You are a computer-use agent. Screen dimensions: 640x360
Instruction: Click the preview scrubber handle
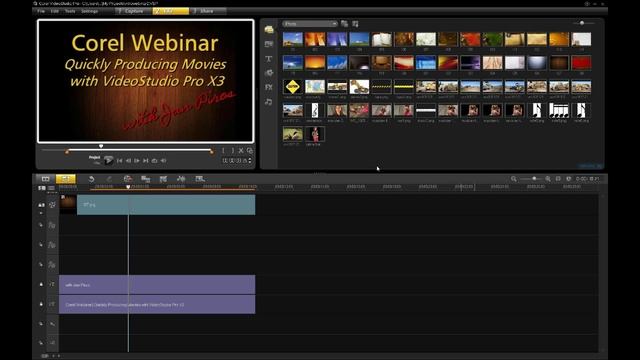coord(101,146)
